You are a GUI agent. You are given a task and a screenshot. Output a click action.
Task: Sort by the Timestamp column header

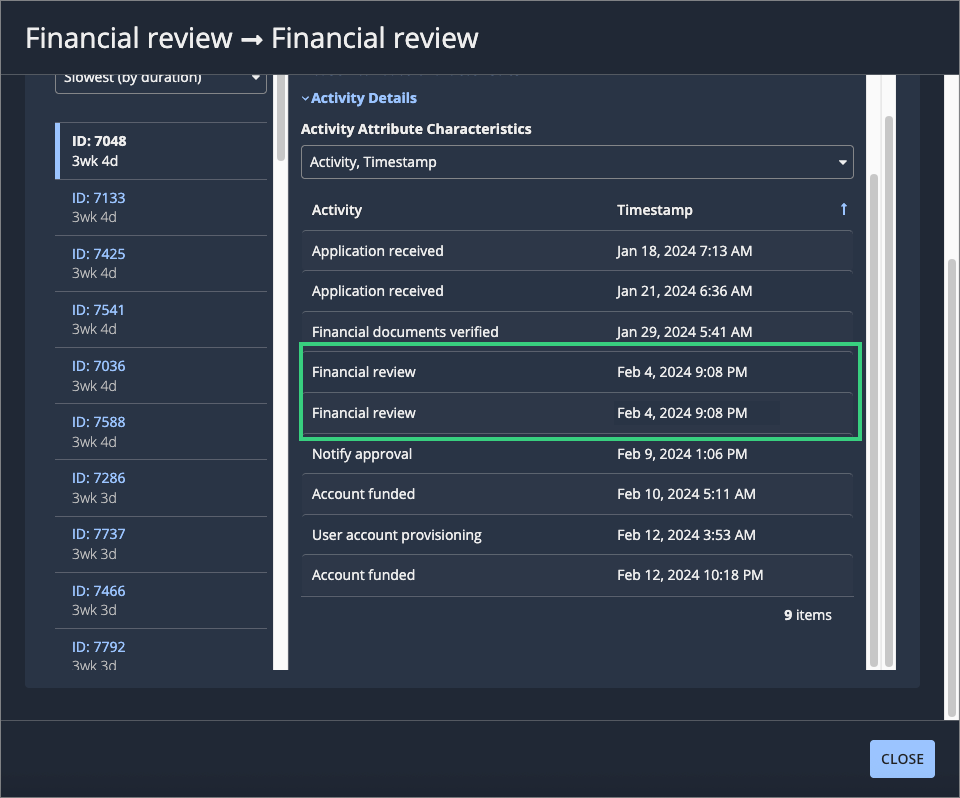click(x=654, y=210)
